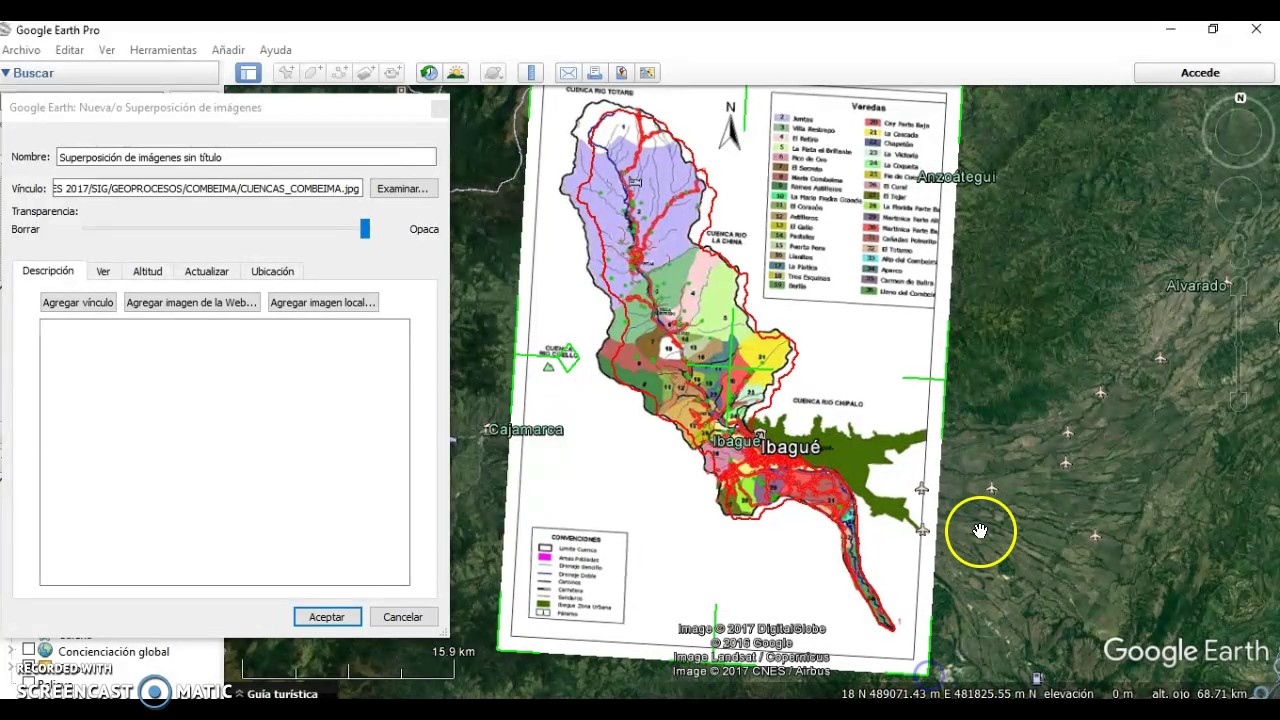Expand the Concienciación global layer
Viewport: 1280px width, 720px height.
[x=11, y=651]
